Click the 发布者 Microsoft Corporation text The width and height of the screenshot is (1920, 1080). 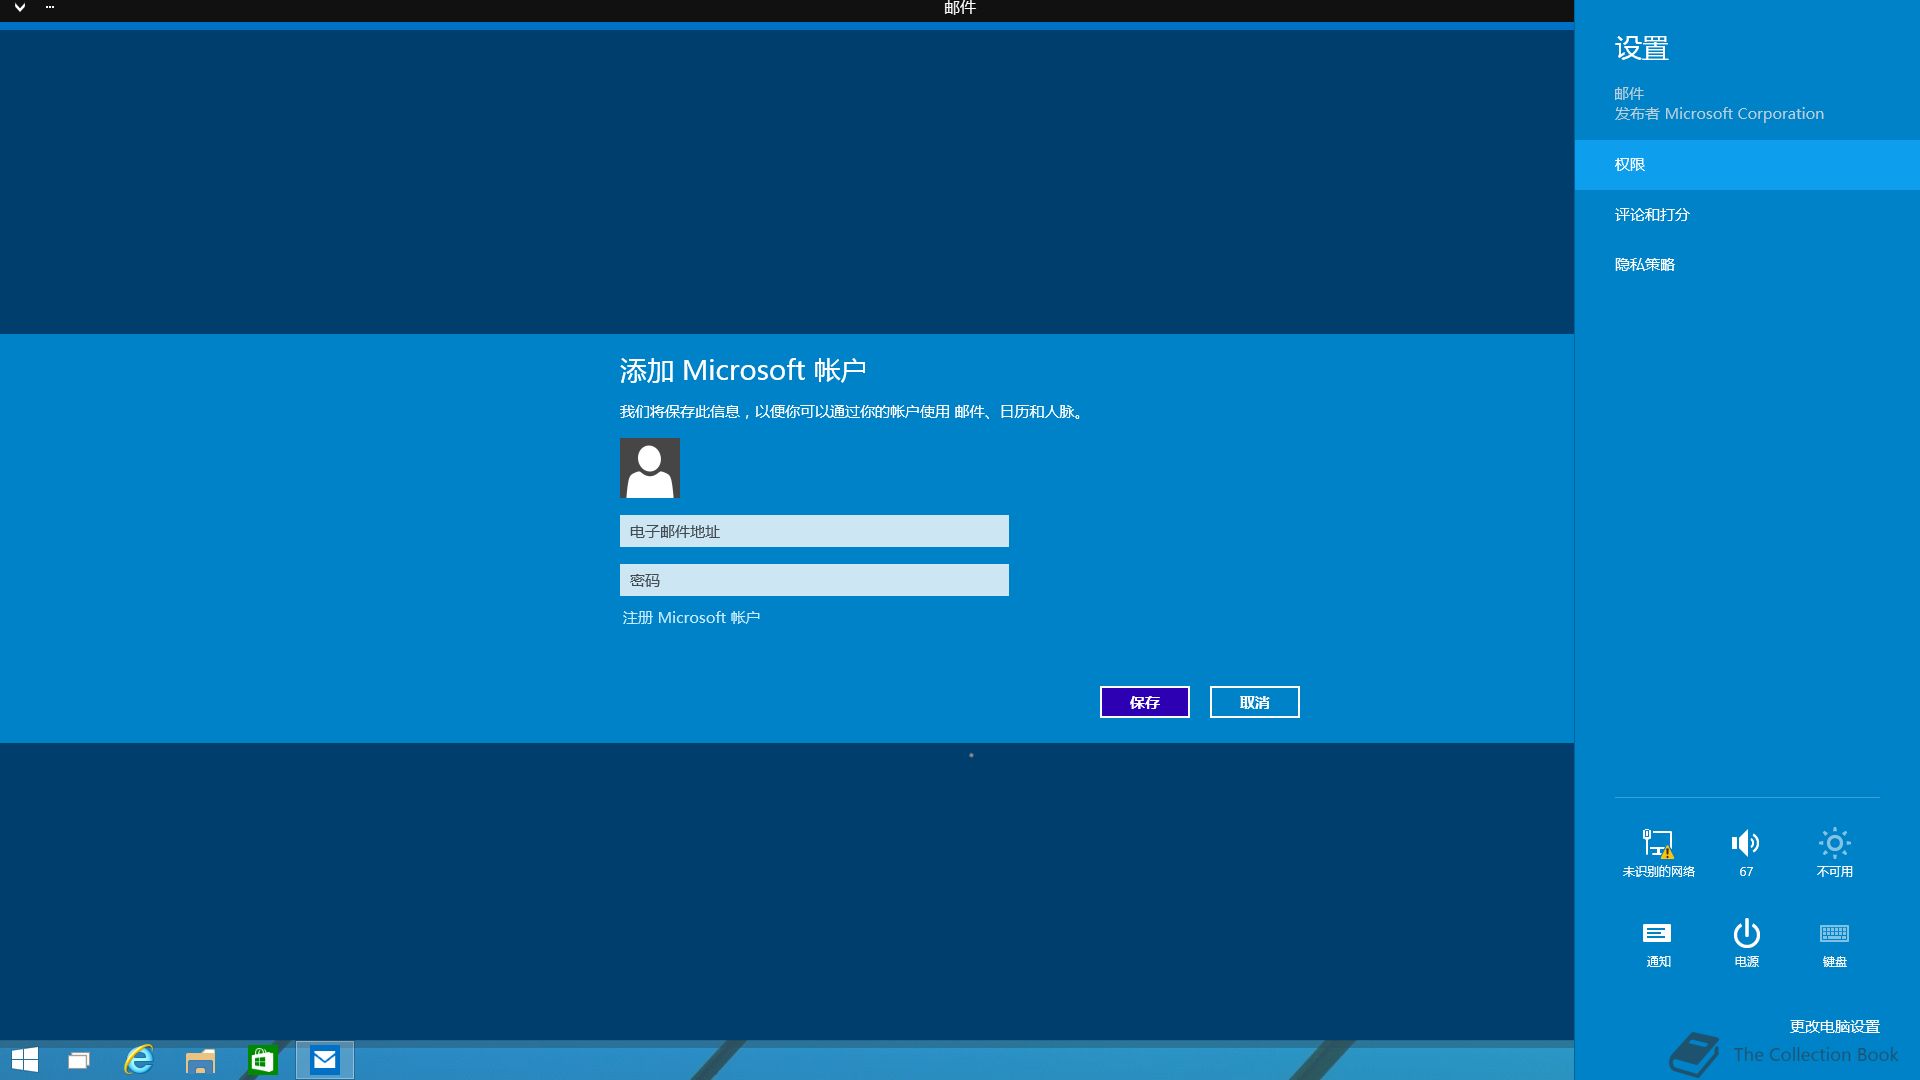pos(1719,114)
